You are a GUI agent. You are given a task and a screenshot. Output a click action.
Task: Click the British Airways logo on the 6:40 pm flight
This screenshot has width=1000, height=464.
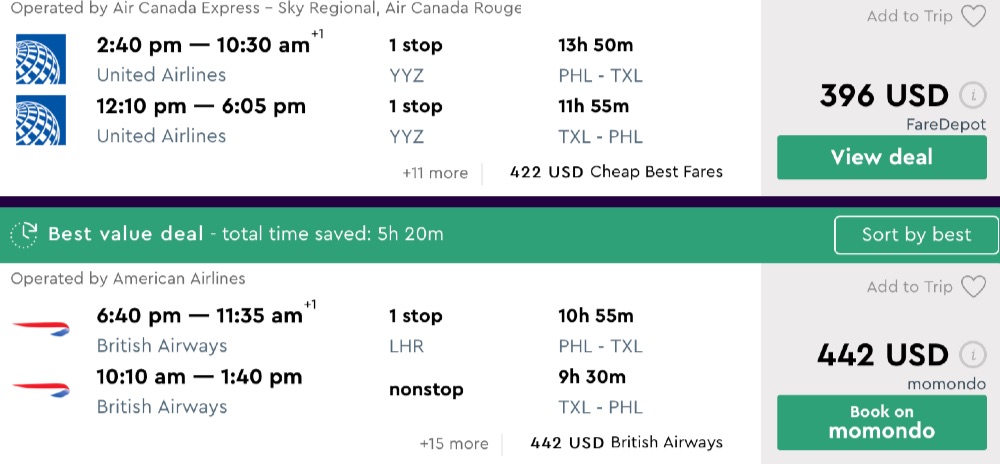[41, 329]
